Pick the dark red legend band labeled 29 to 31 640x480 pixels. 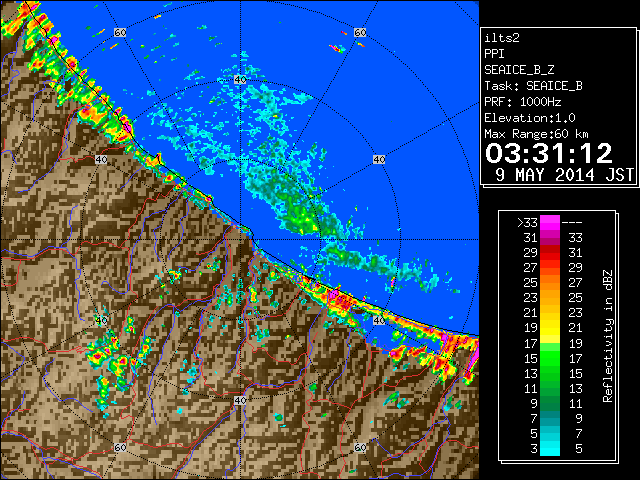coord(550,253)
